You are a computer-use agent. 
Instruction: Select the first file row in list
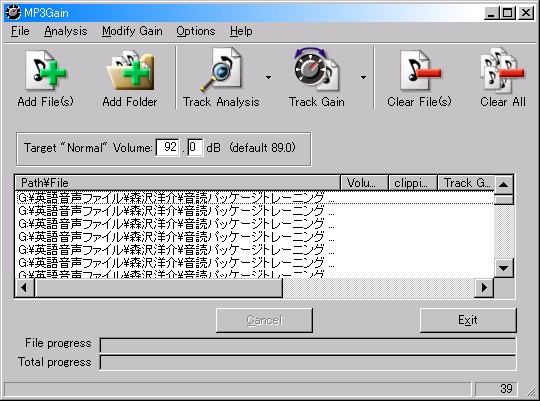tap(255, 198)
